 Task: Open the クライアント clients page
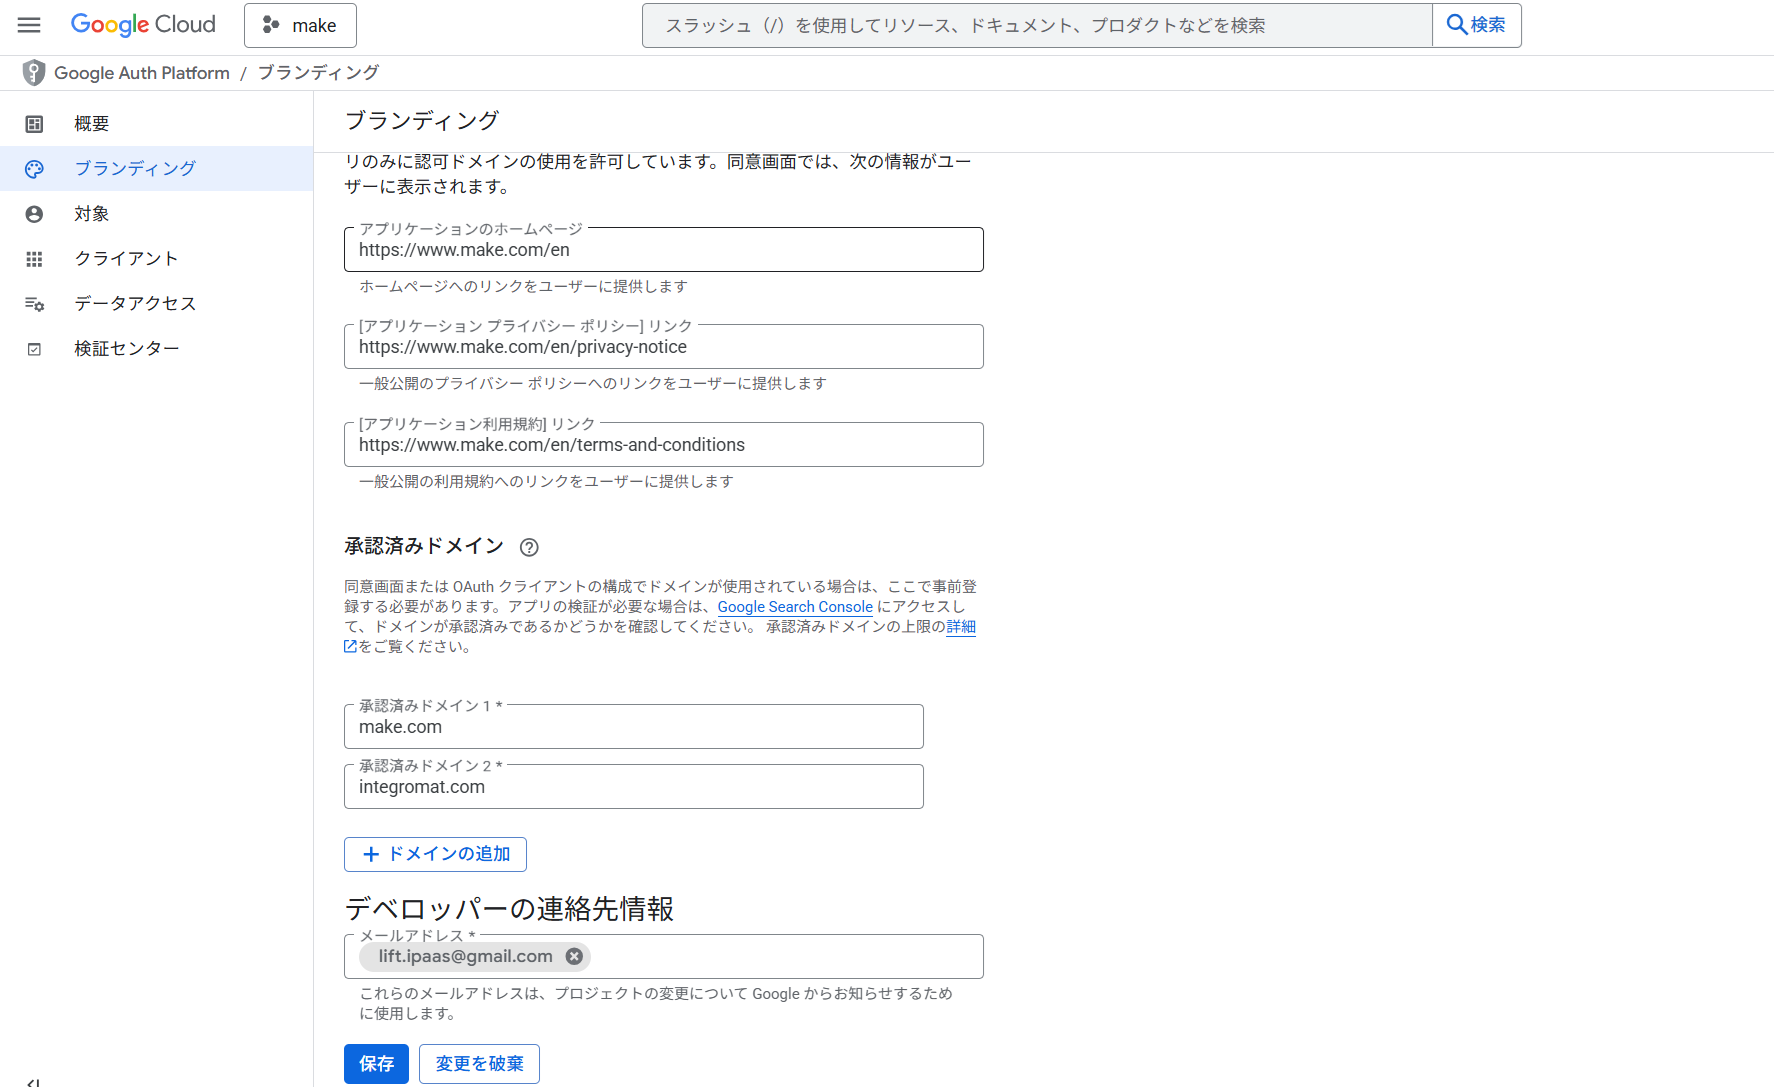click(156, 259)
